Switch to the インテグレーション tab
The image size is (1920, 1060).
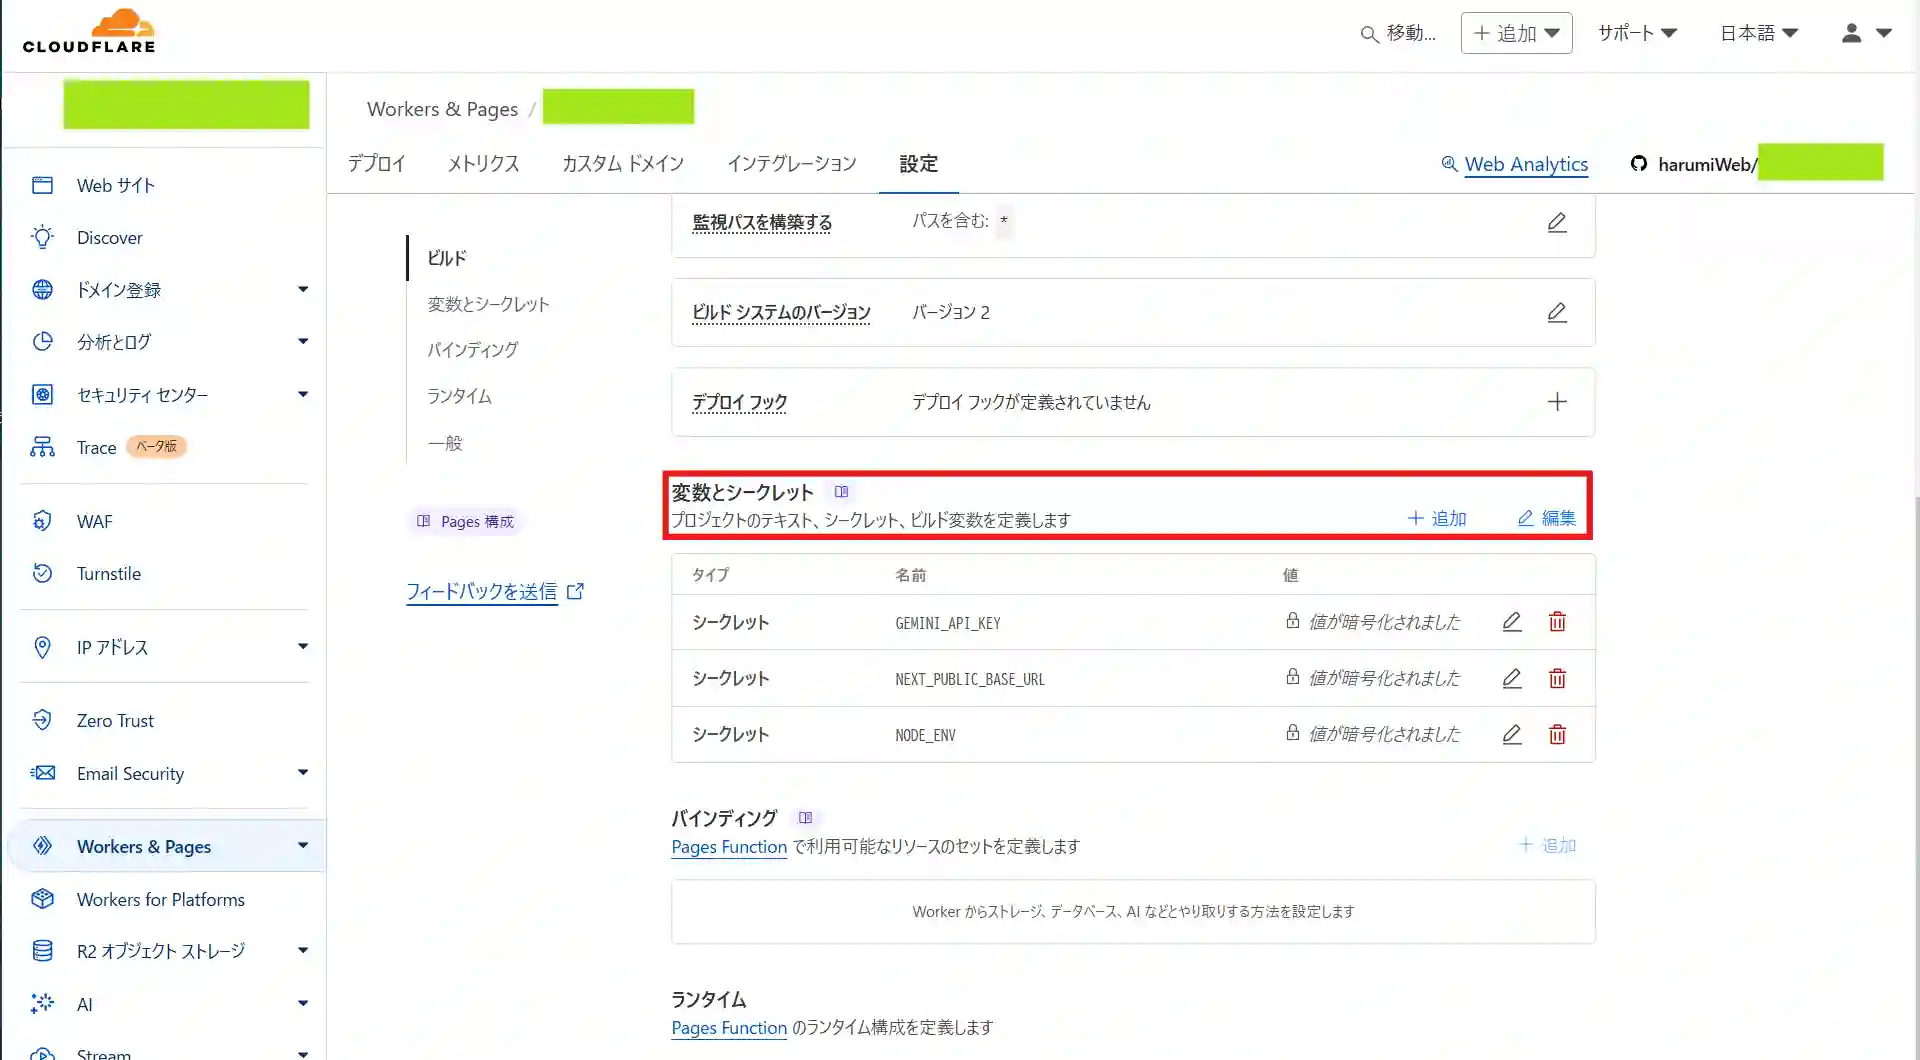point(792,164)
